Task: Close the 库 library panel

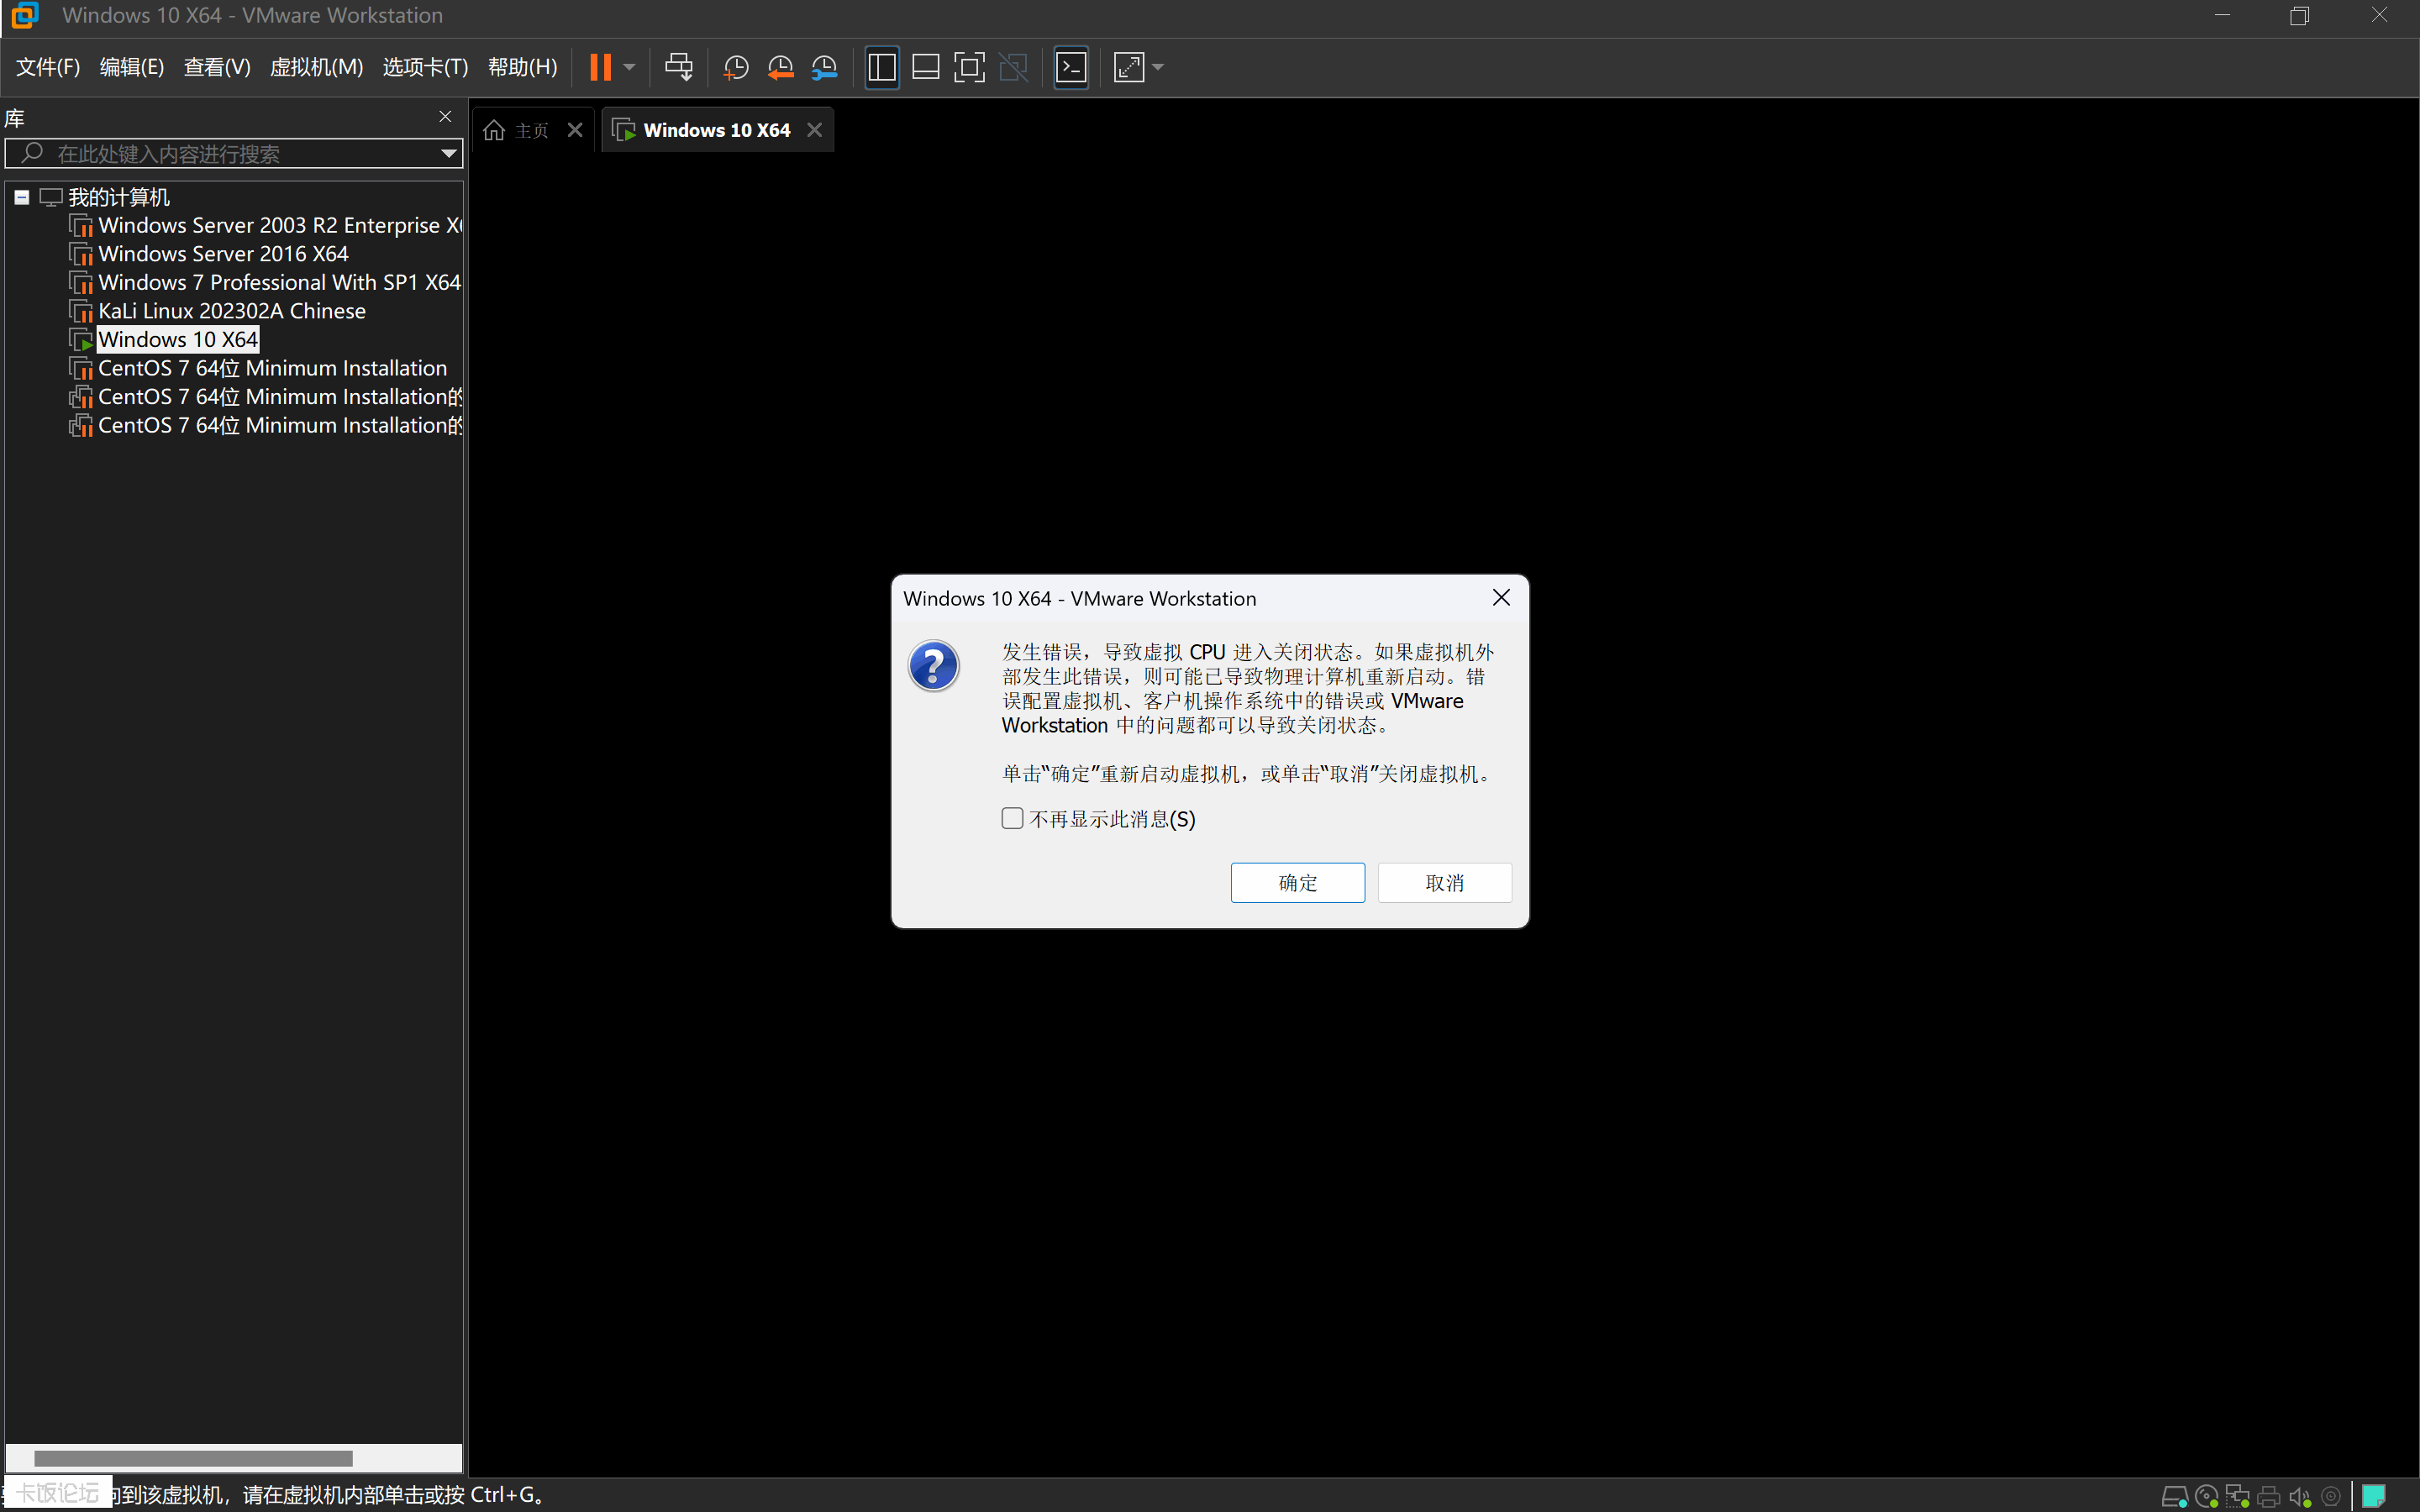Action: click(x=446, y=117)
